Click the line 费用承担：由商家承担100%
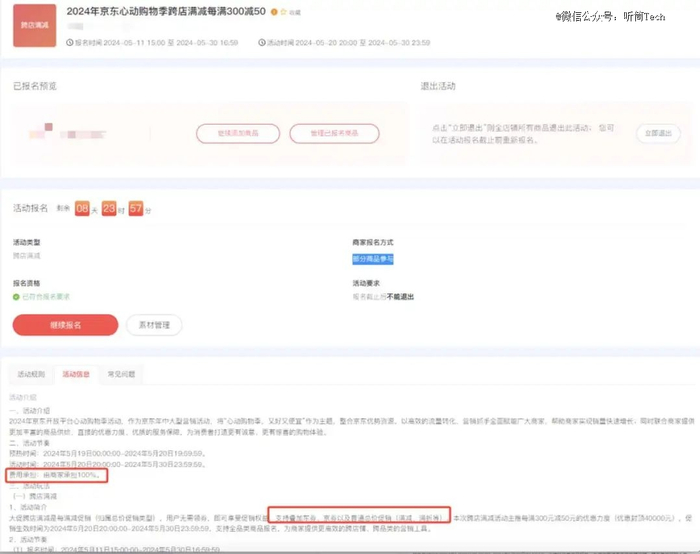Screen dimensions: 700x554 pyautogui.click(x=55, y=475)
